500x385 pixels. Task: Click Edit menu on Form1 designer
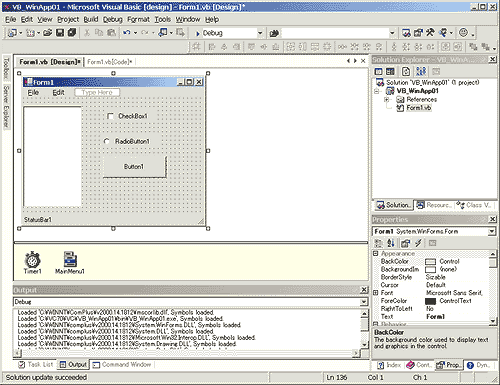click(58, 93)
